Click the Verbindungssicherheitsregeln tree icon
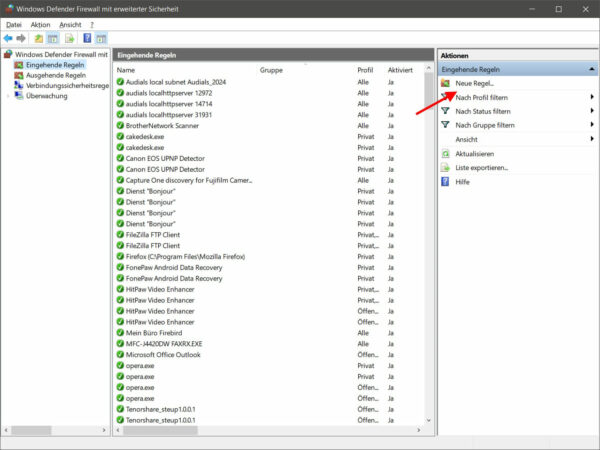Viewport: 600px width, 450px height. point(19,85)
